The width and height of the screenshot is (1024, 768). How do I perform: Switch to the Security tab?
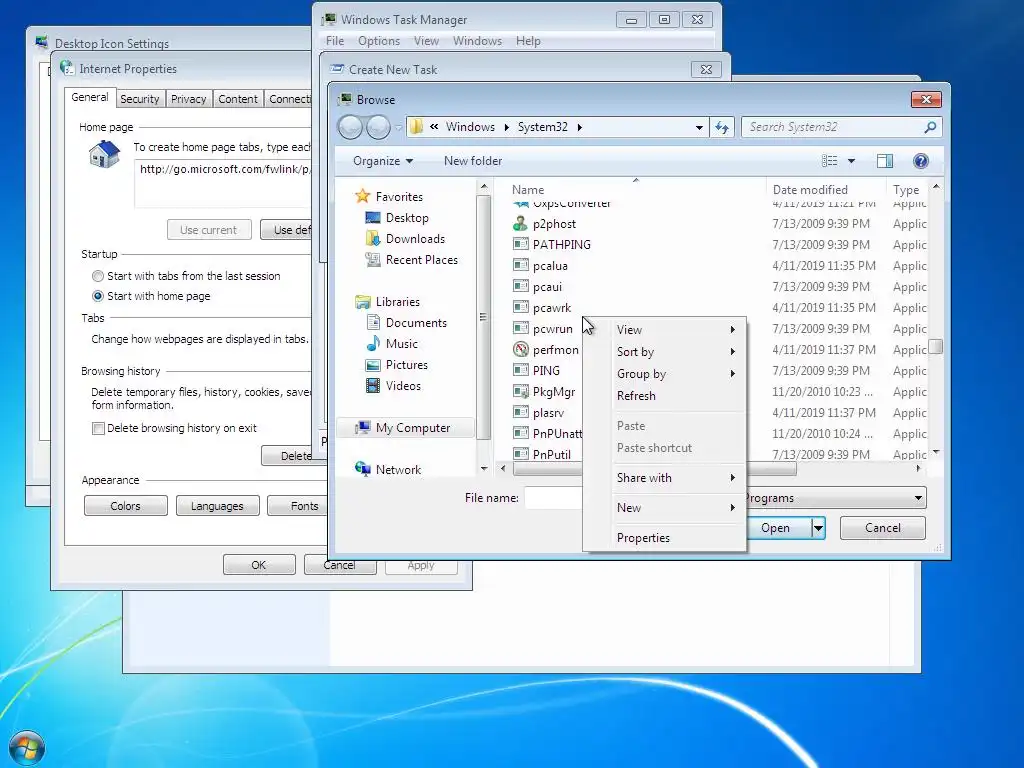point(140,99)
